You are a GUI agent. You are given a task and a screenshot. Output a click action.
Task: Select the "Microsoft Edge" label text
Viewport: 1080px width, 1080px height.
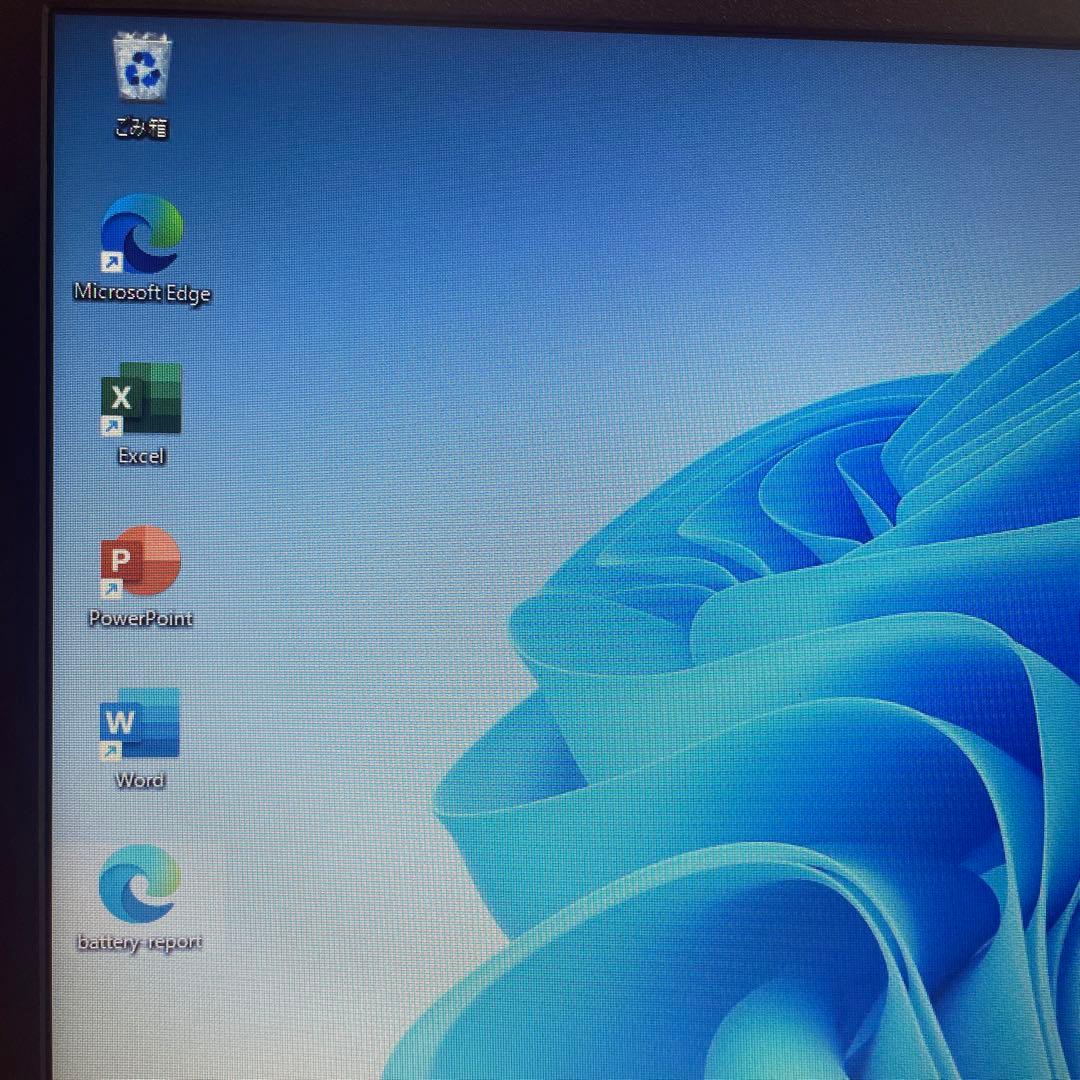(x=141, y=293)
